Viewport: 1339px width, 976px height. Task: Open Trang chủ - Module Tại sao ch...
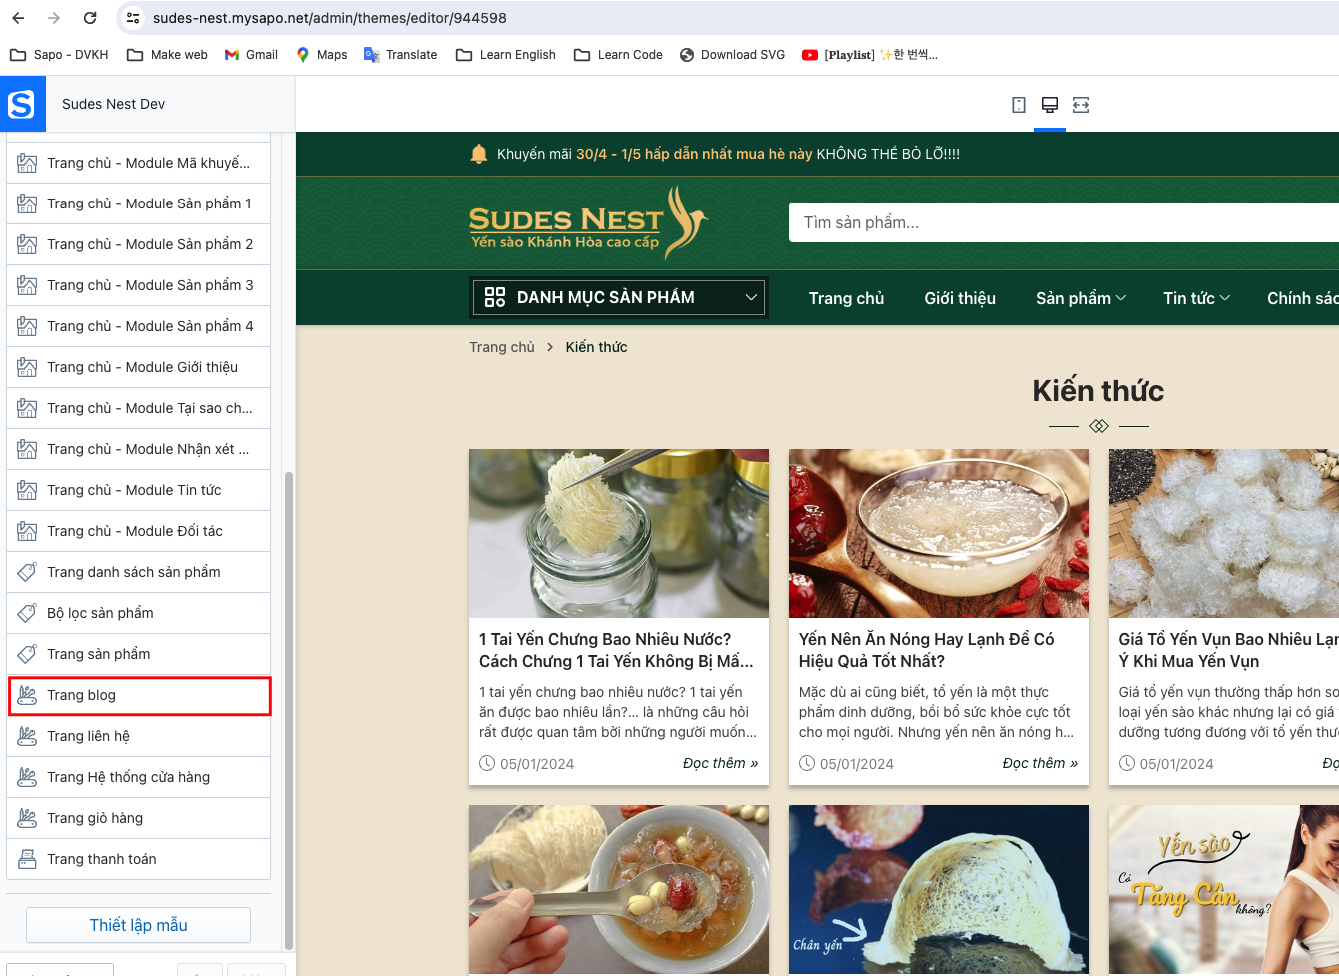[139, 408]
